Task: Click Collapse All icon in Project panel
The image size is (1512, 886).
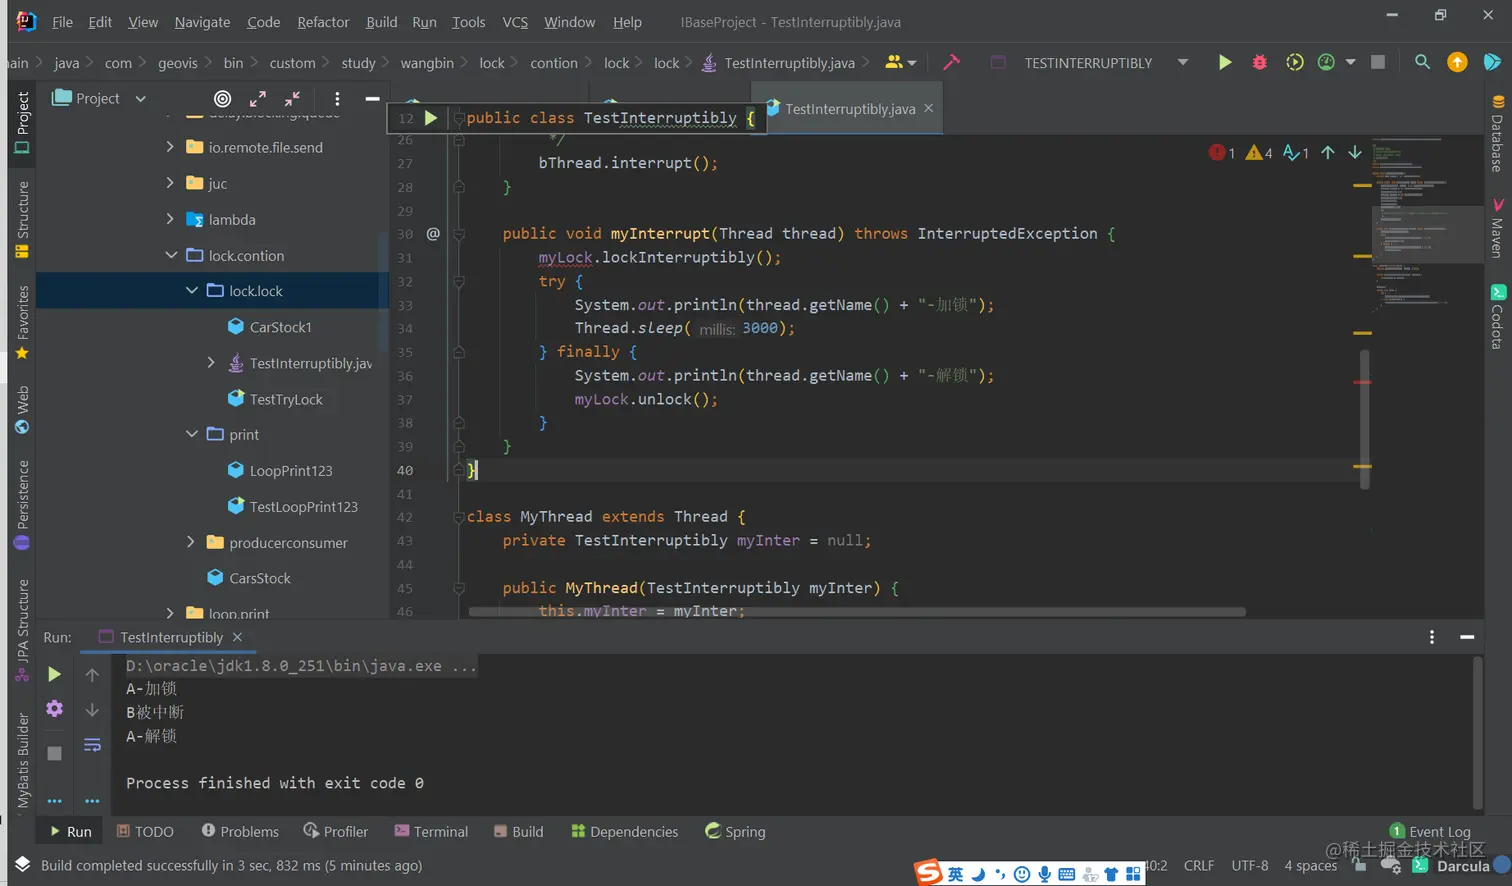Action: click(292, 98)
